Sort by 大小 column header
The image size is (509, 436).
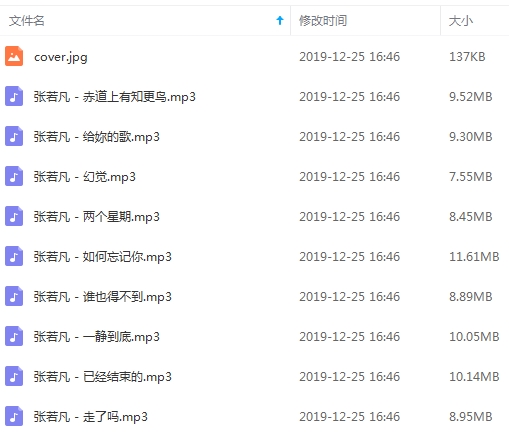[x=461, y=21]
